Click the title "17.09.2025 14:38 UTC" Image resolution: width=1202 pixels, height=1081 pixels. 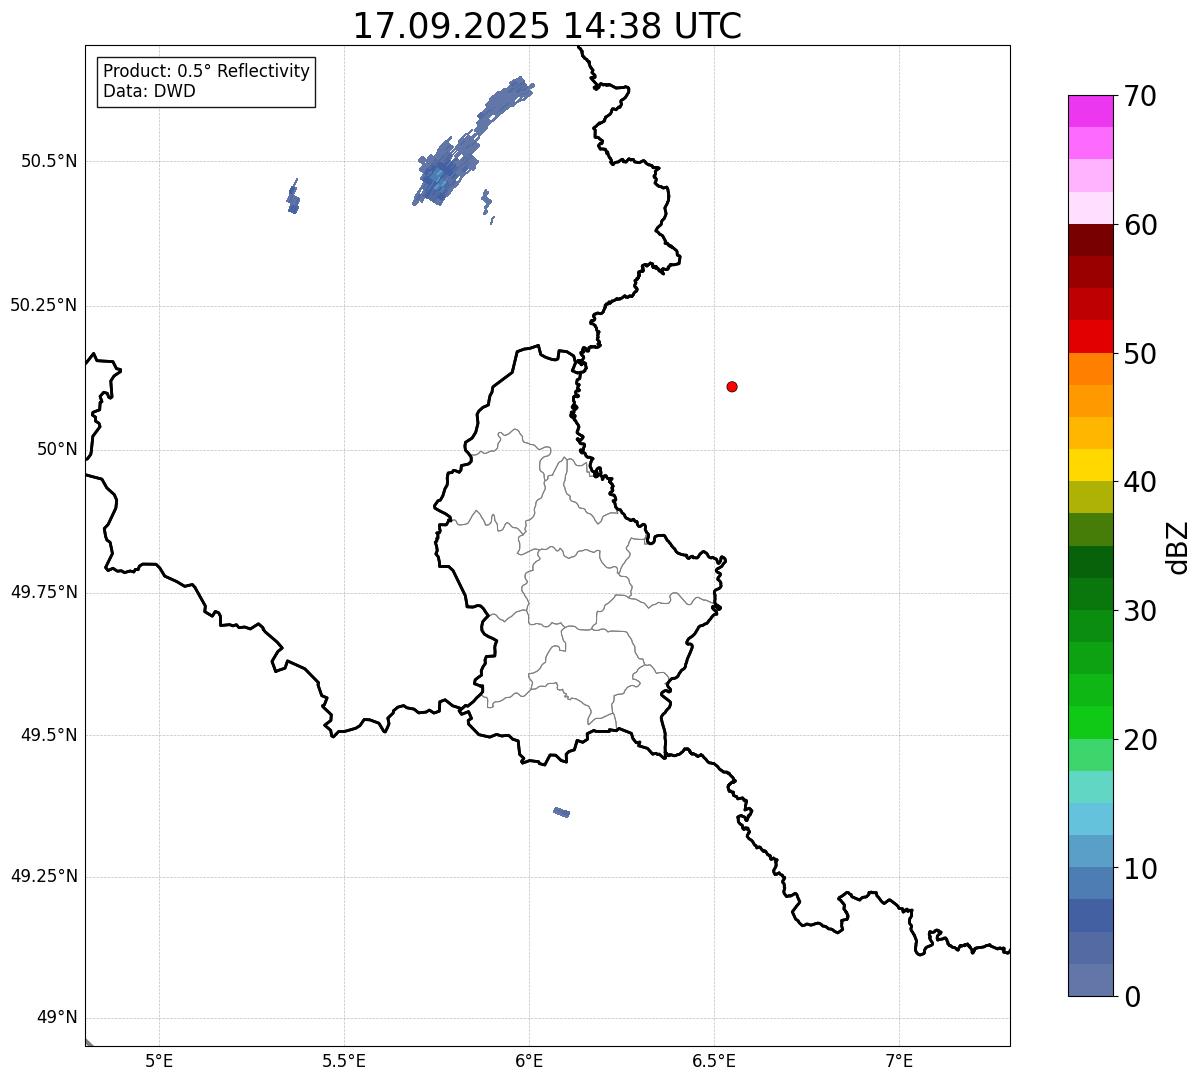pos(547,26)
